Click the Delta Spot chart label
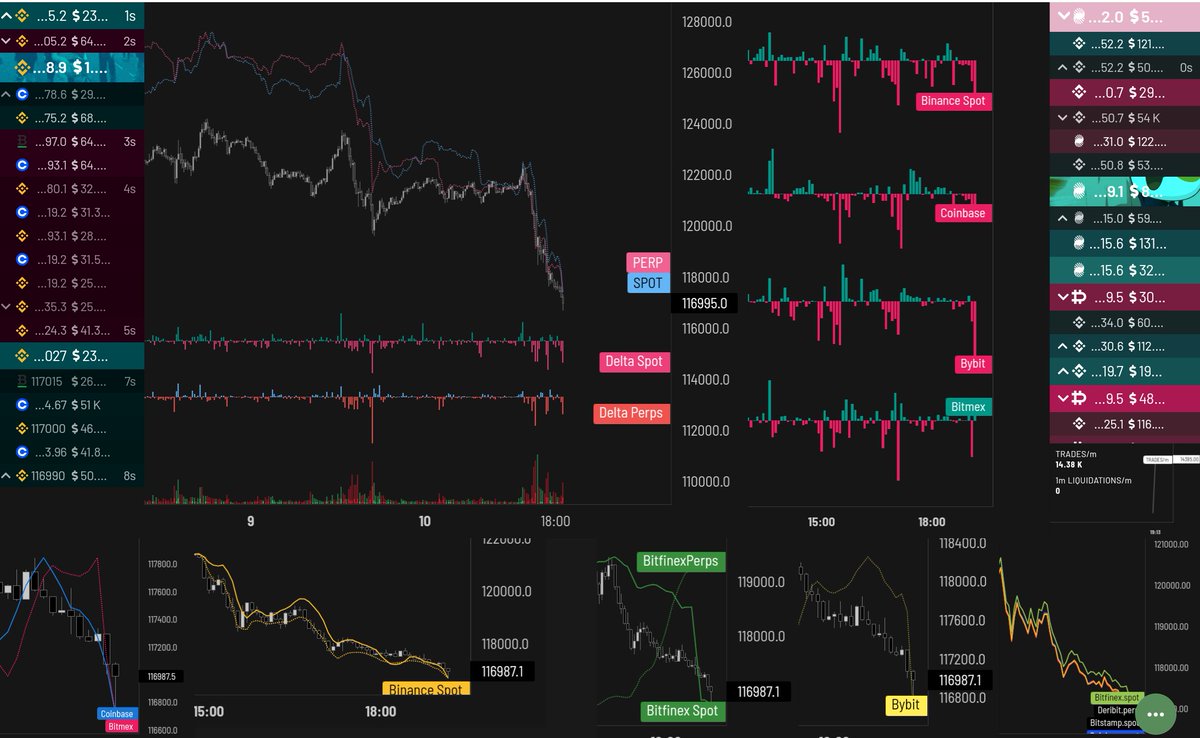The width and height of the screenshot is (1200, 738). click(634, 361)
